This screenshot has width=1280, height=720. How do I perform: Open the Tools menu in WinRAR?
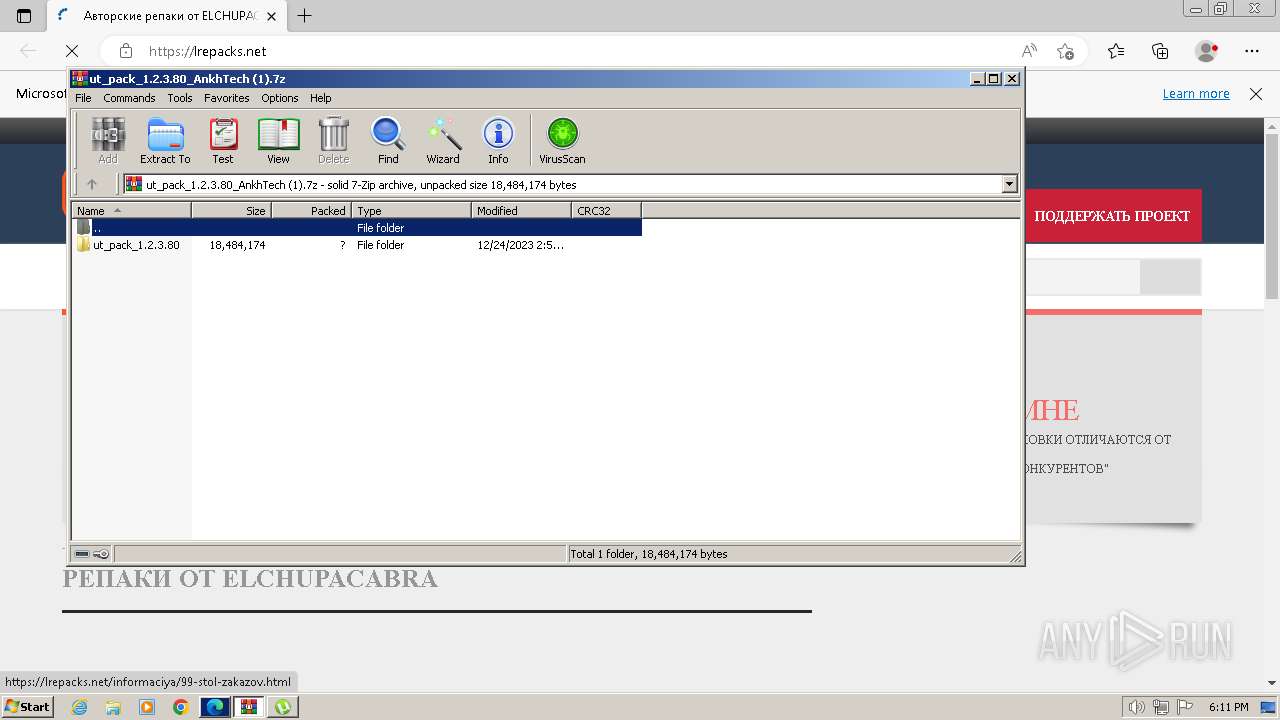click(180, 98)
